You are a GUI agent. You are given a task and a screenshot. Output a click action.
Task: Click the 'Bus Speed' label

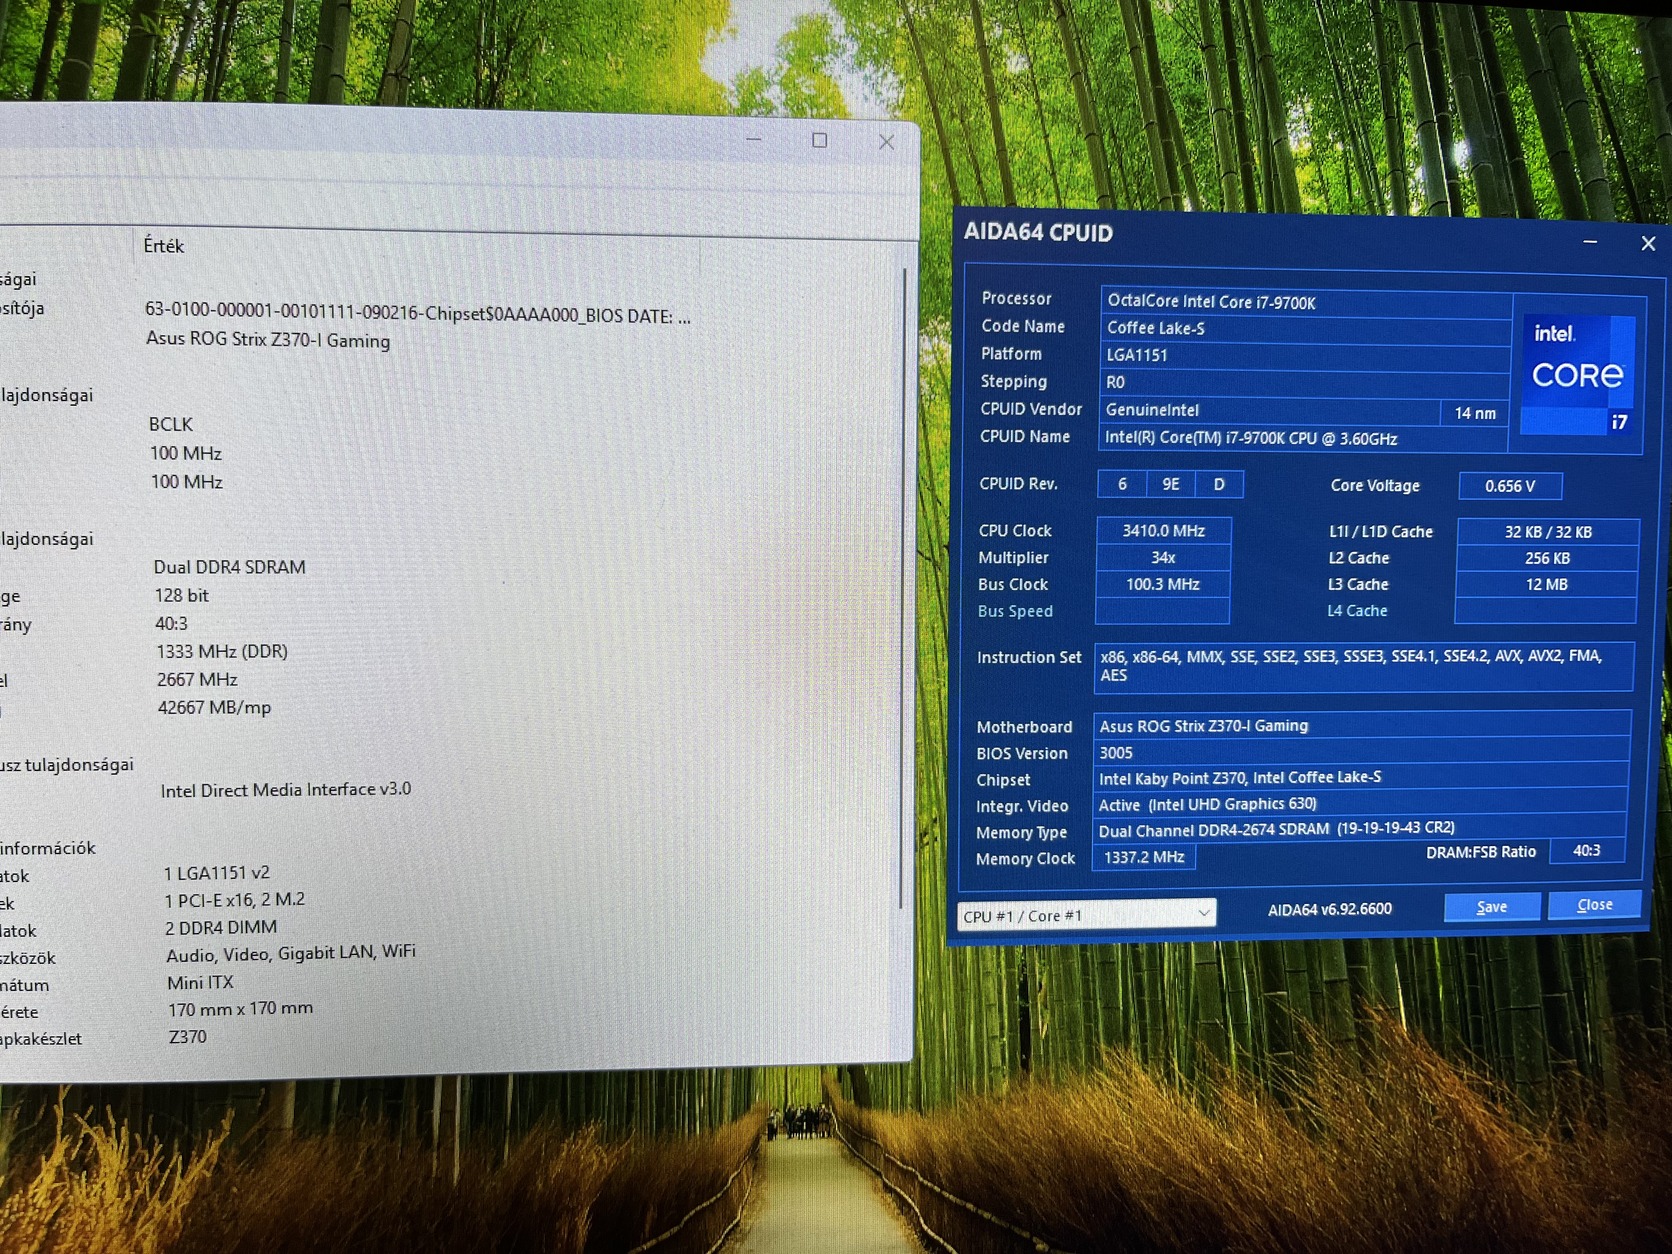1015,611
